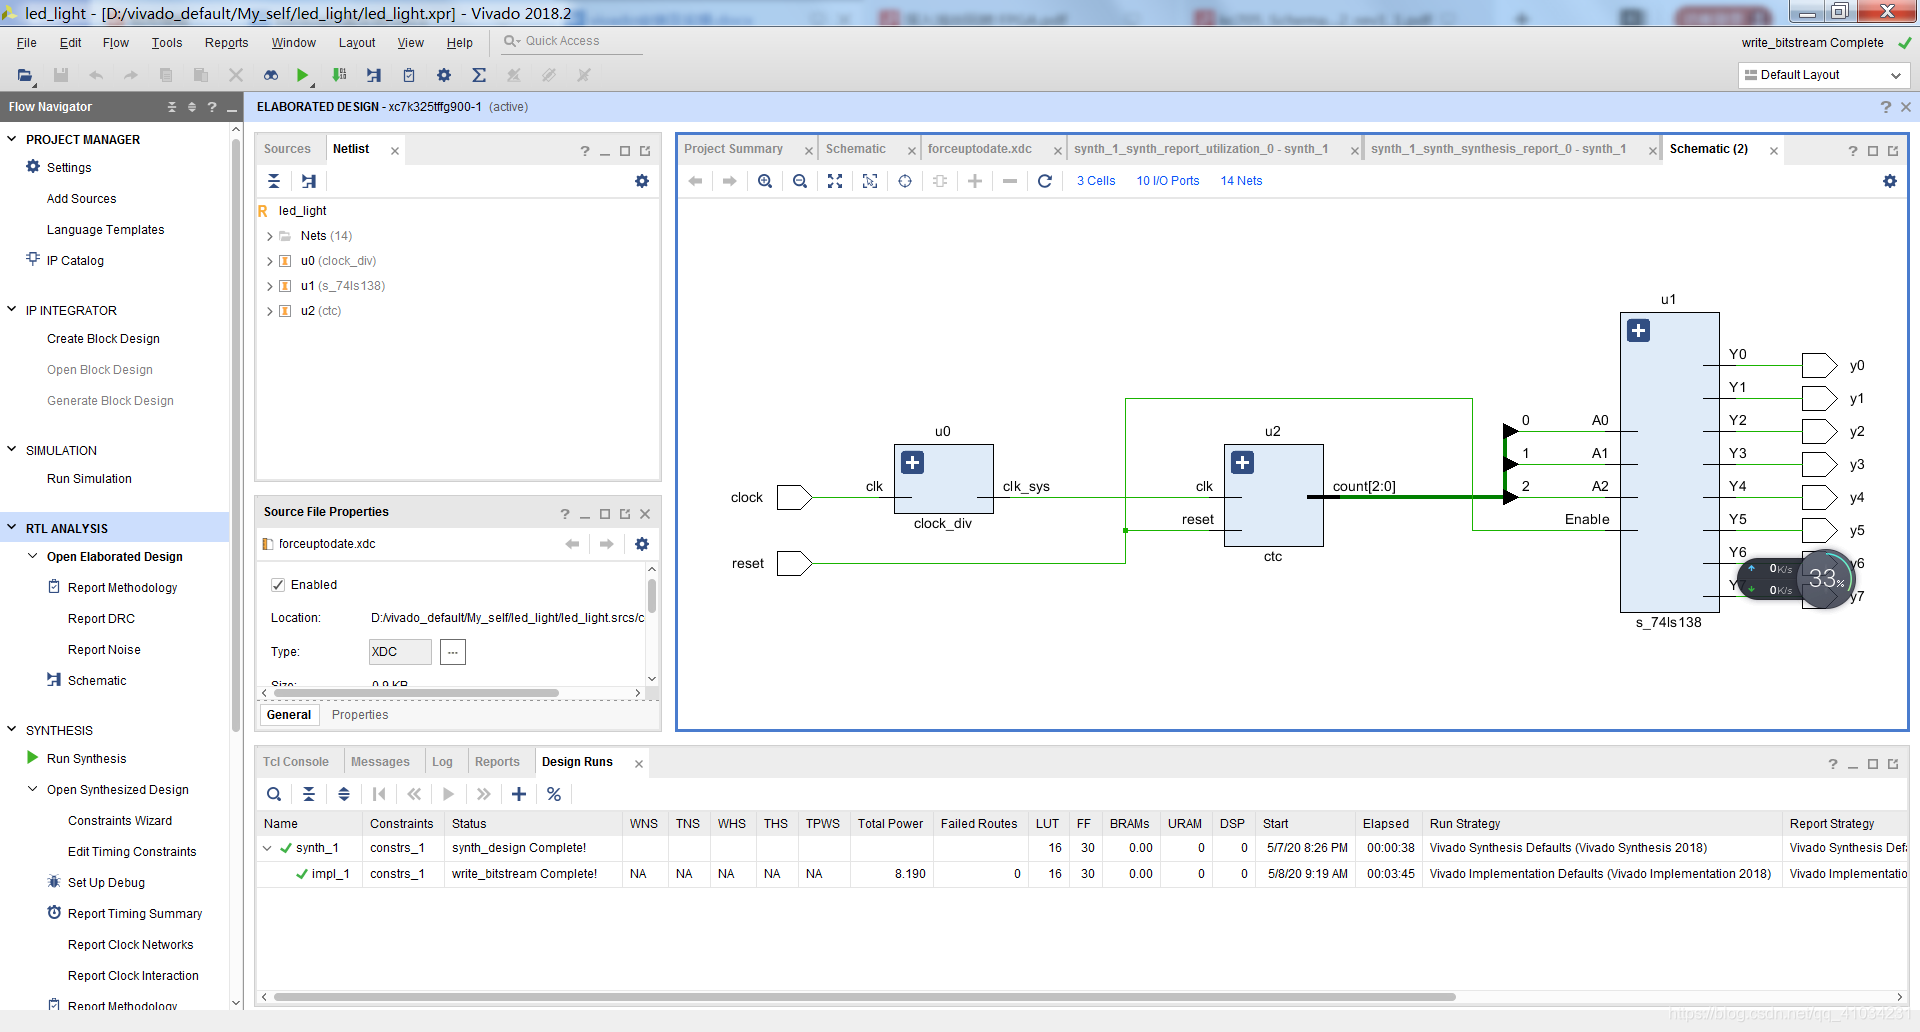Collapse the RTL ANALYSIS section

click(x=12, y=528)
